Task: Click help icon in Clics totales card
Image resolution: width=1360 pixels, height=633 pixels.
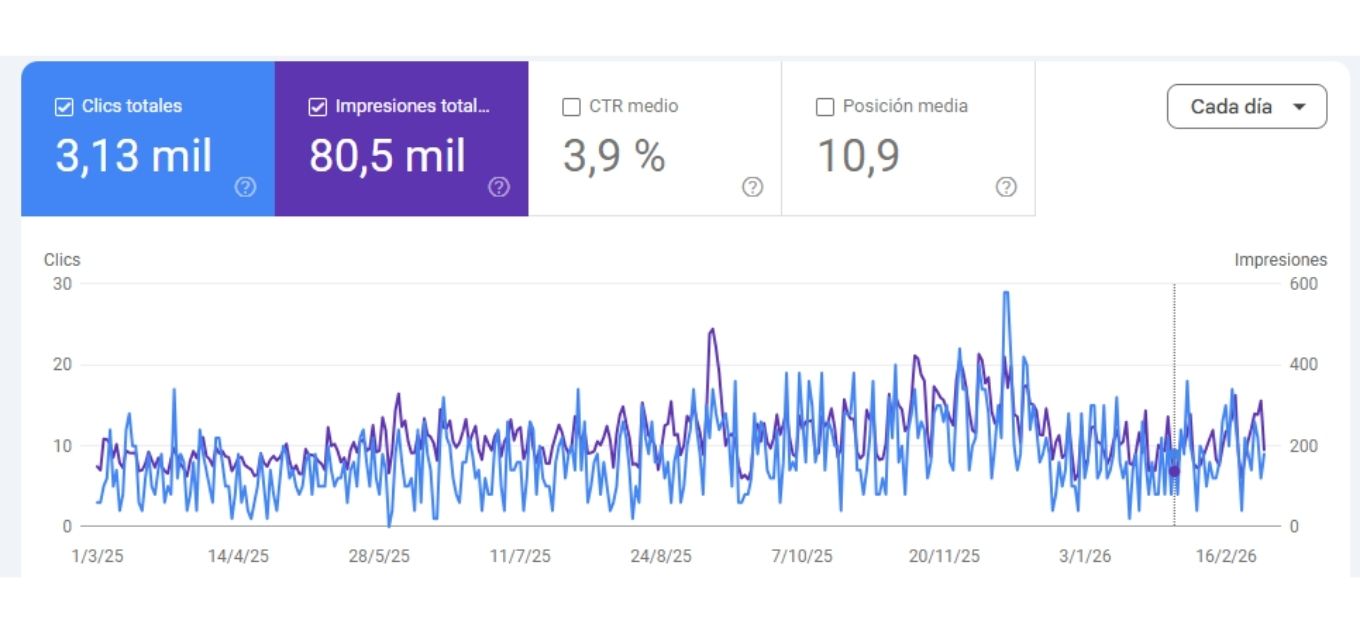Action: point(245,187)
